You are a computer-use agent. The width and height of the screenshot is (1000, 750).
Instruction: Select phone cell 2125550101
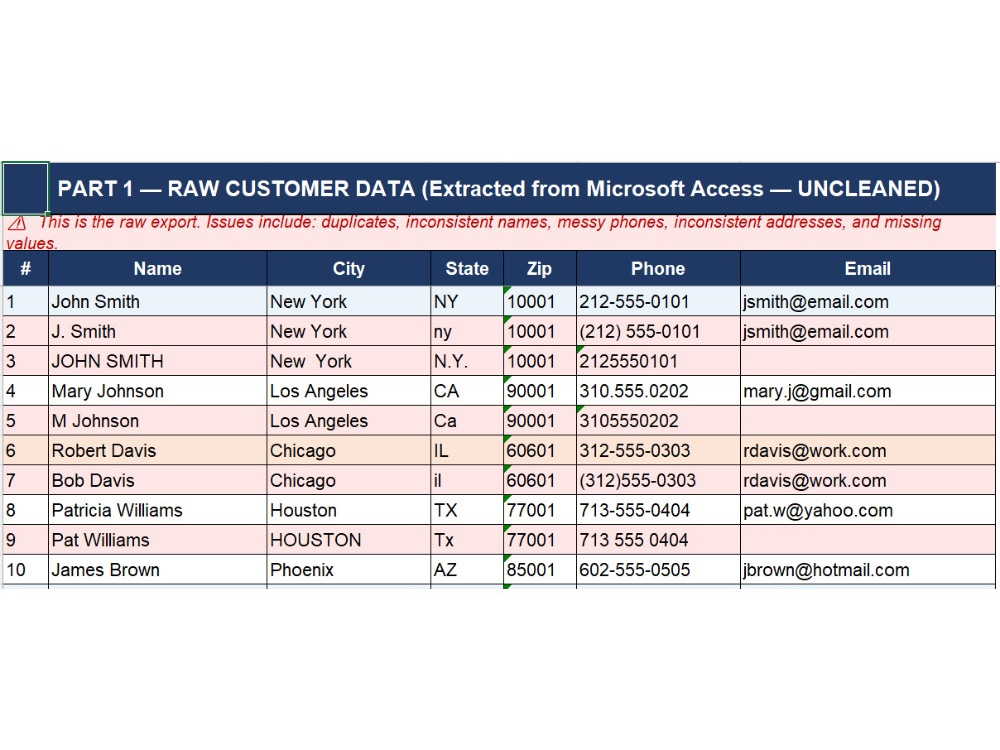pyautogui.click(x=658, y=361)
